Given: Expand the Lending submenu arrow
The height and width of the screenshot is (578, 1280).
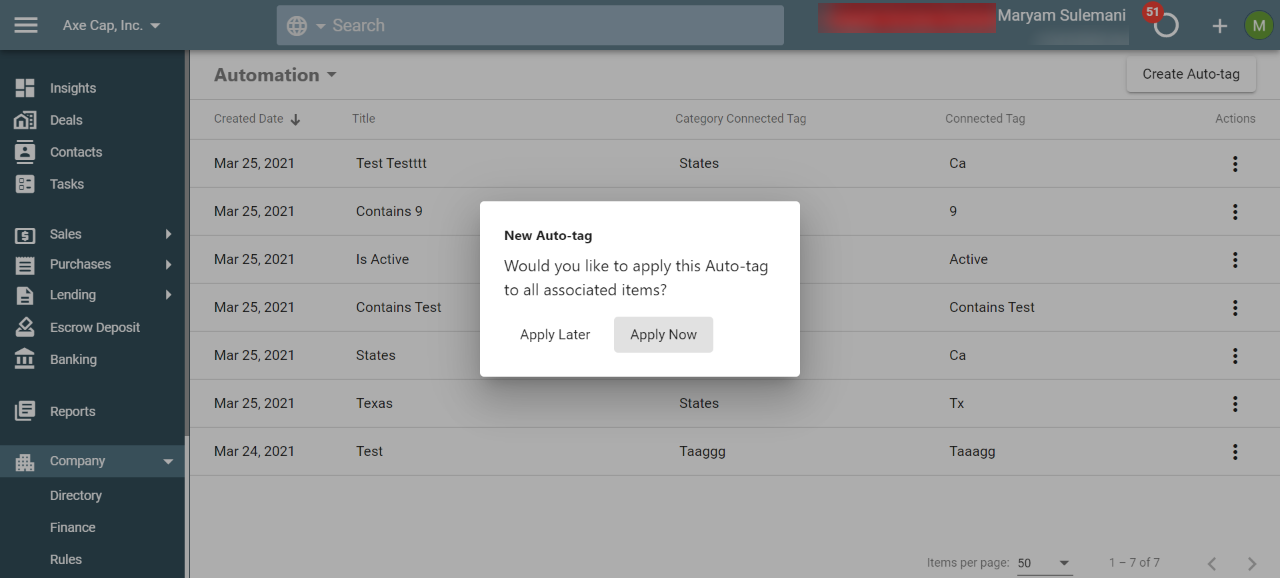Looking at the screenshot, I should click(168, 295).
